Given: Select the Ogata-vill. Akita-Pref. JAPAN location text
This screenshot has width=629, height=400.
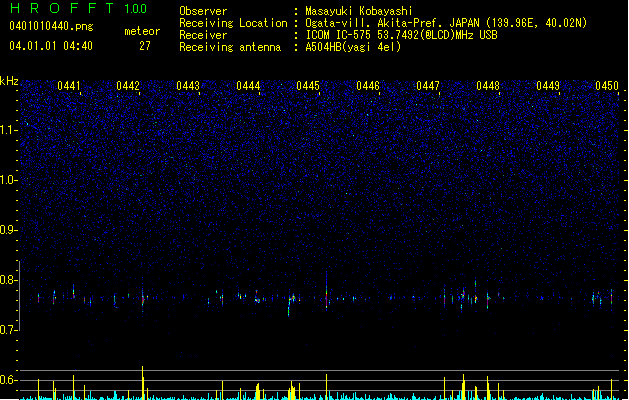Looking at the screenshot, I should point(446,23).
